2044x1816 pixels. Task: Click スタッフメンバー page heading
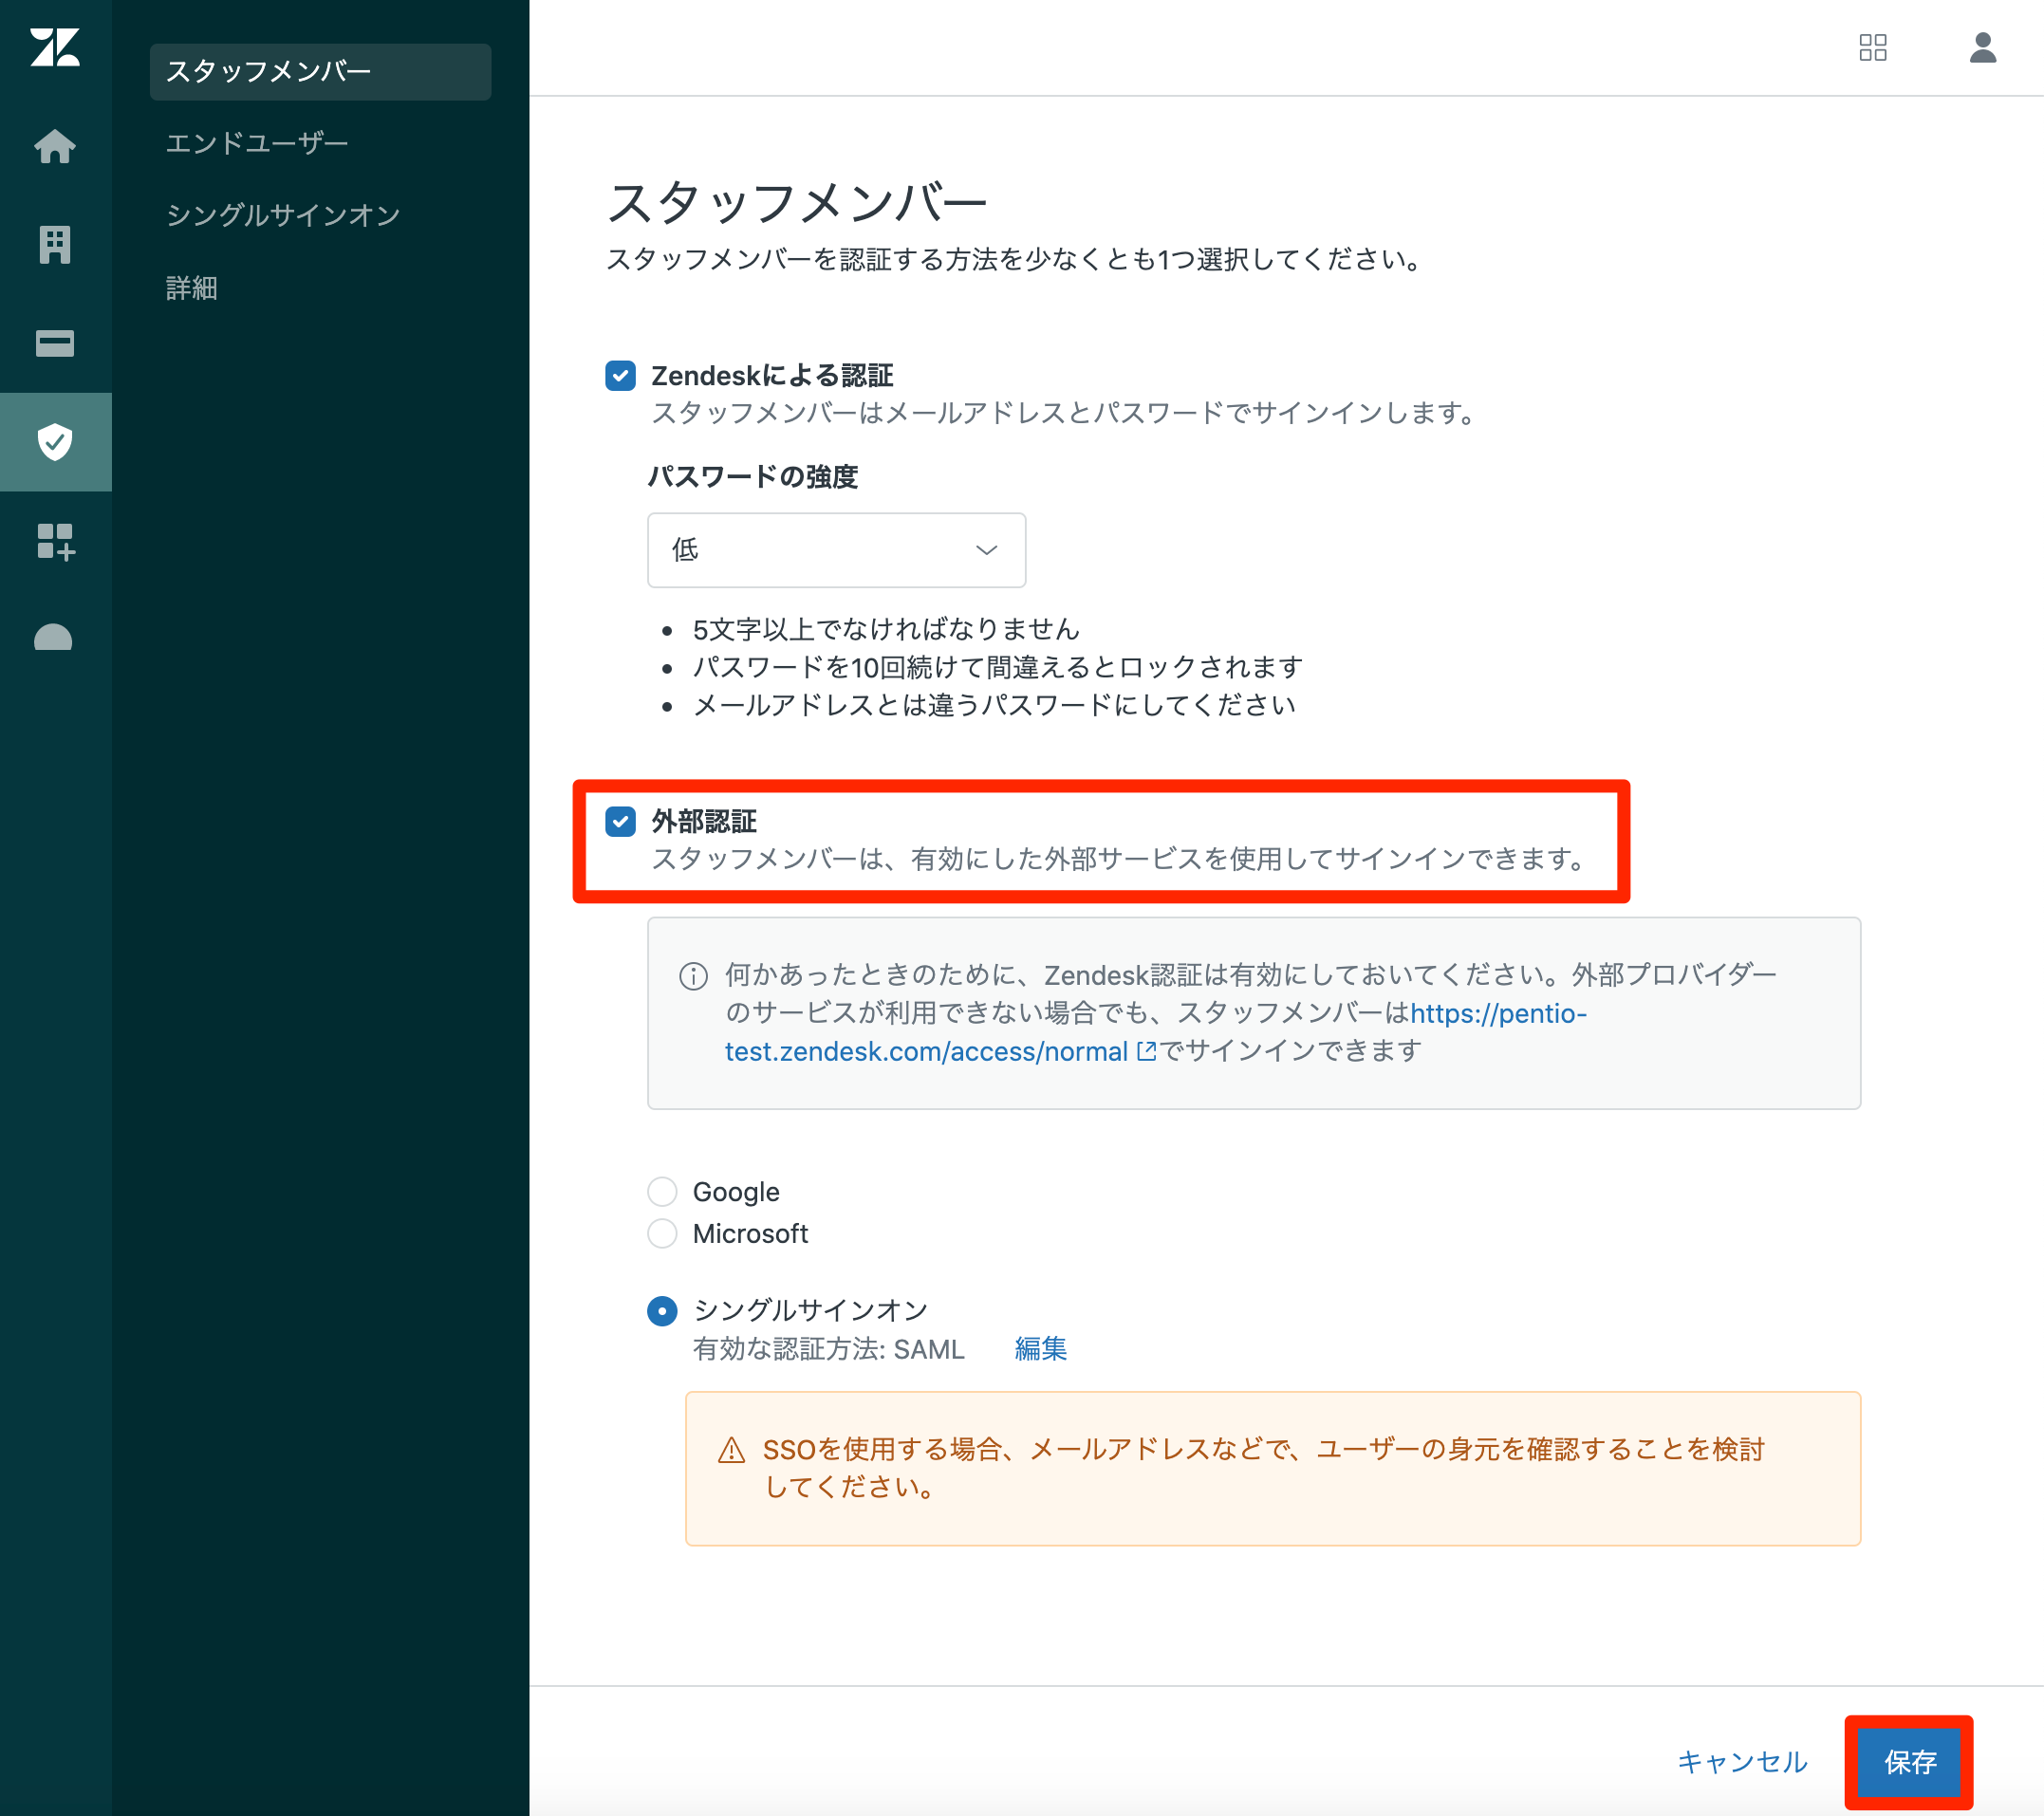click(797, 203)
